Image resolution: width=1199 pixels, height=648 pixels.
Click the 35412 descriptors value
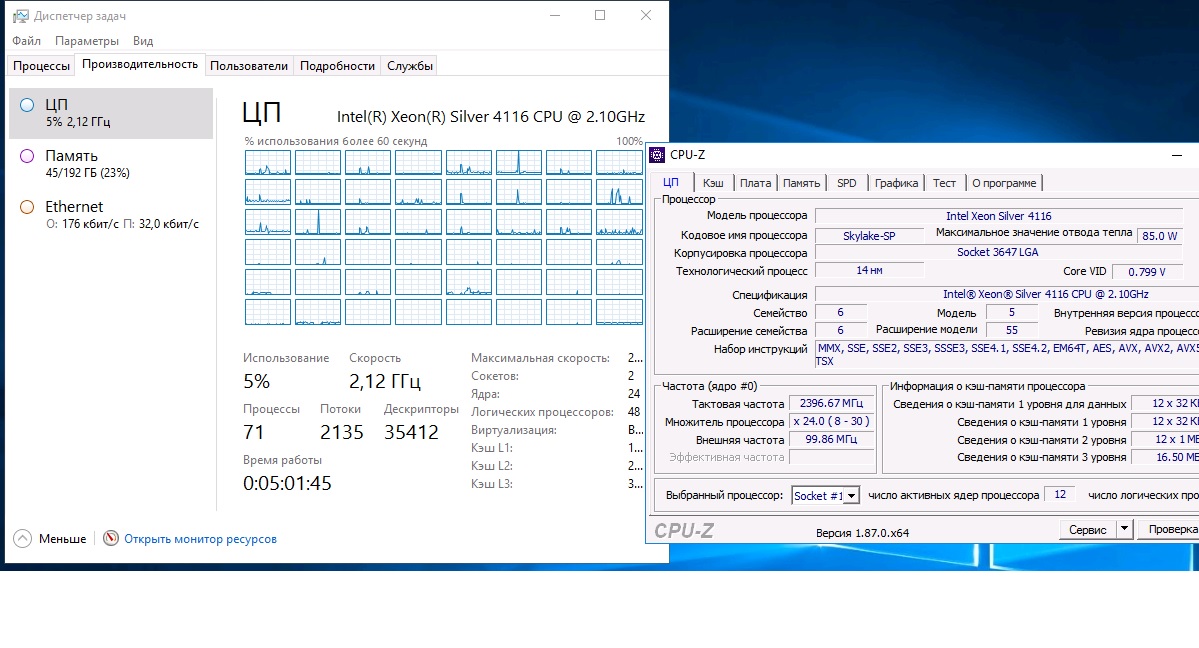click(x=411, y=432)
